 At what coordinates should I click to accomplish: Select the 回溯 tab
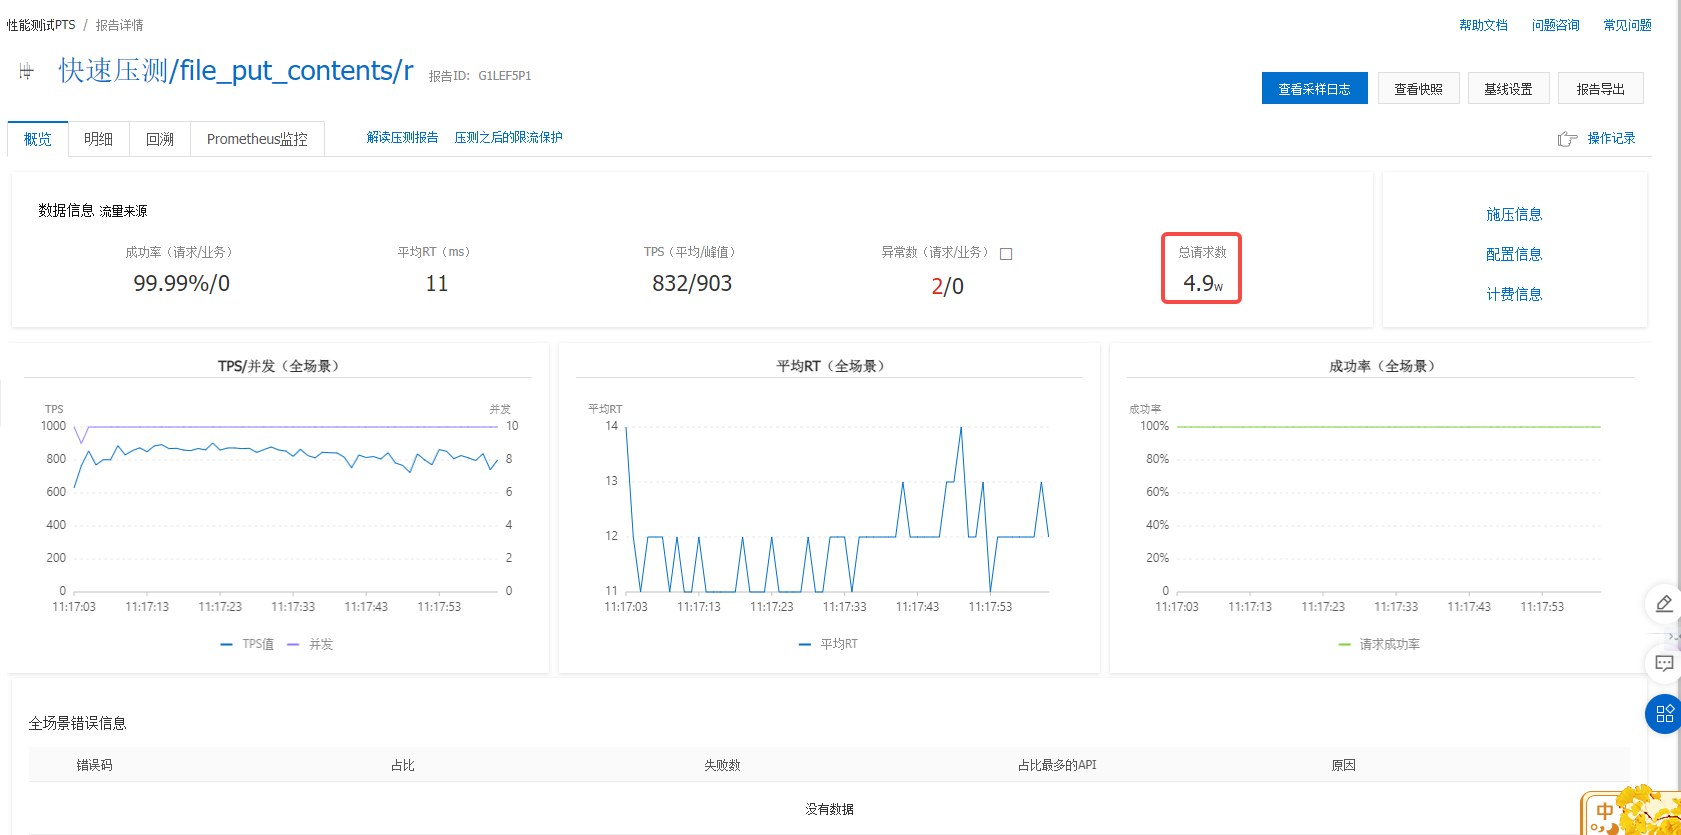tap(160, 139)
